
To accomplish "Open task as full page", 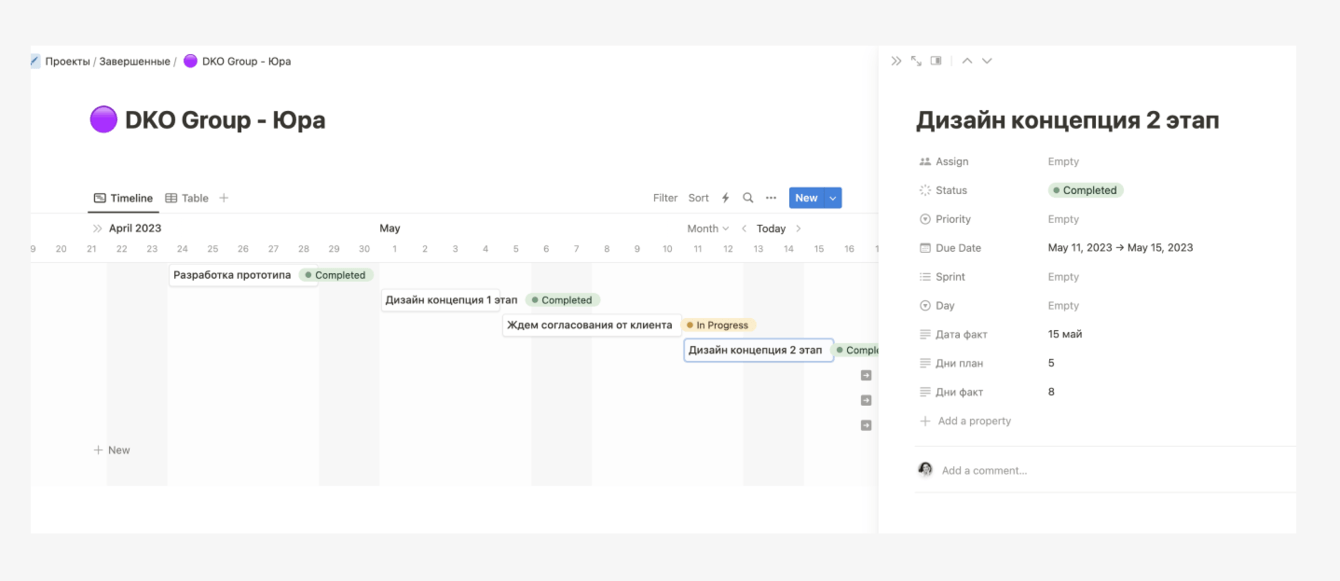I will click(x=916, y=61).
